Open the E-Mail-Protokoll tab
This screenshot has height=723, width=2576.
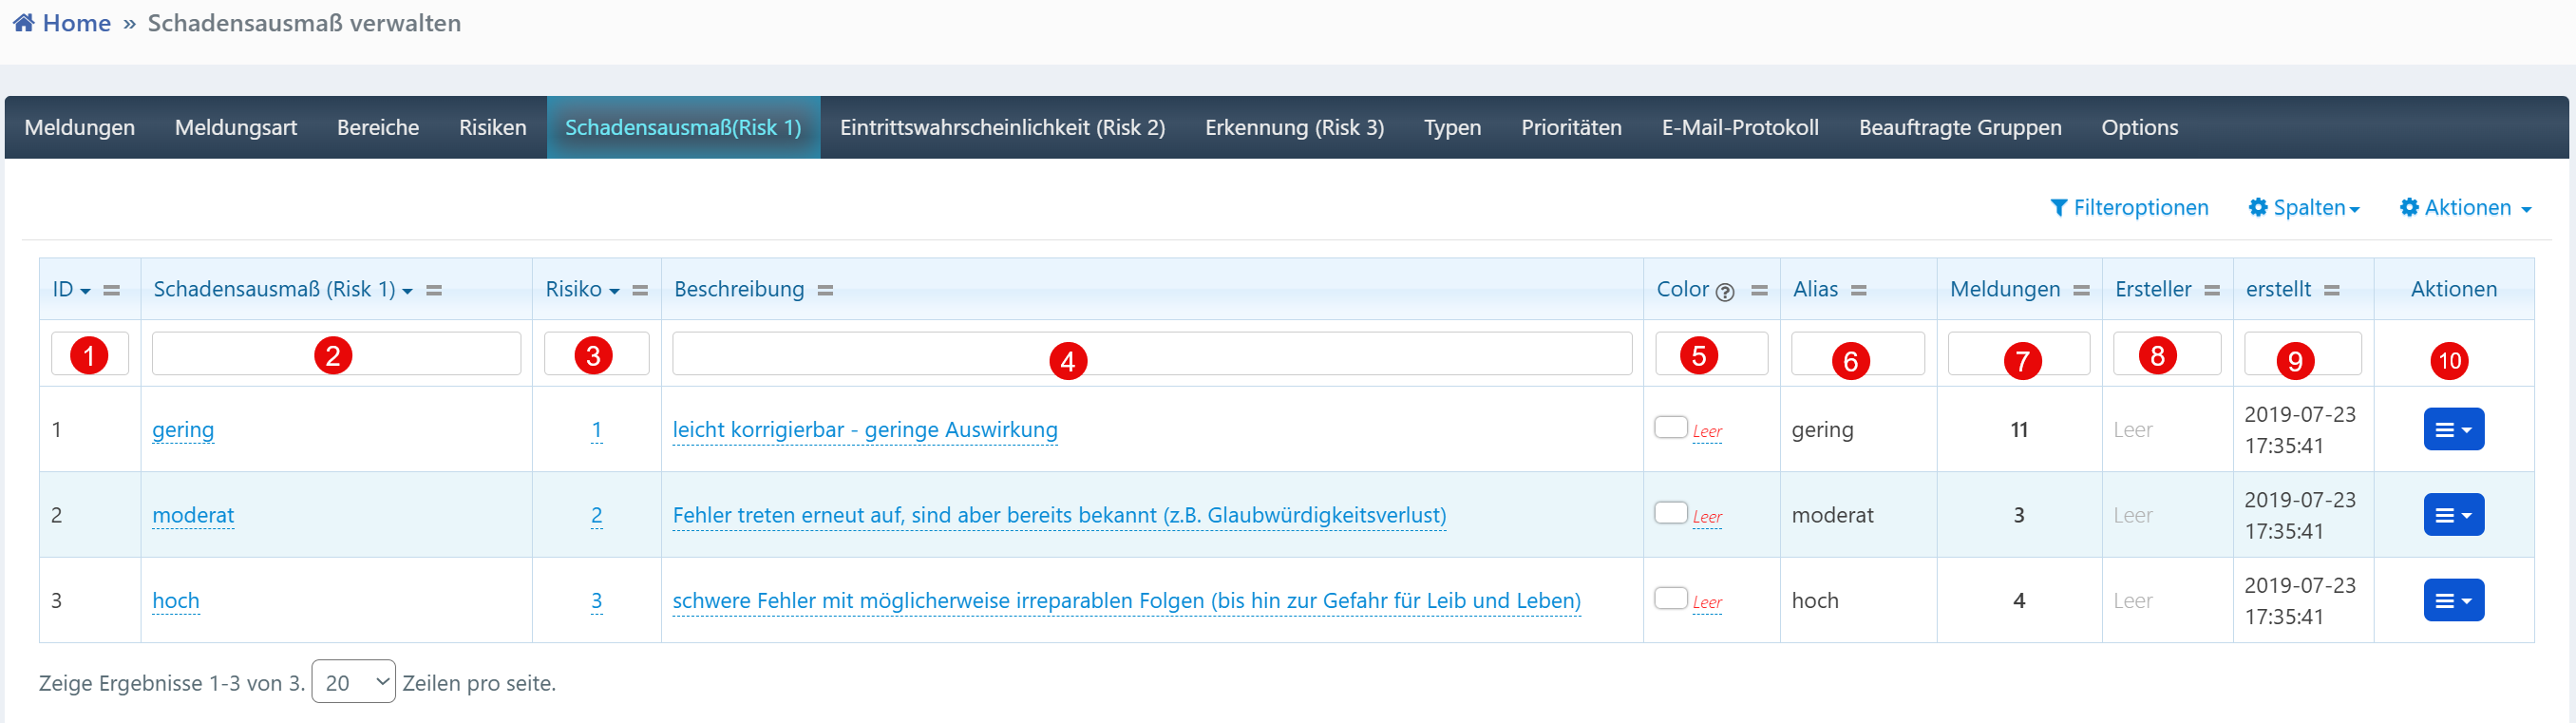click(1739, 128)
